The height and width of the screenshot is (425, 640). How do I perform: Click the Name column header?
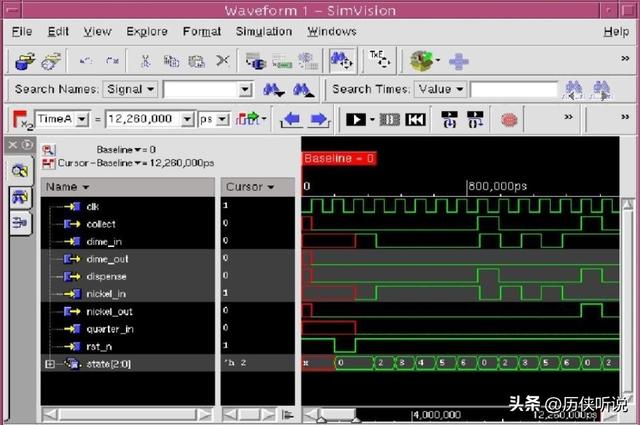[68, 187]
